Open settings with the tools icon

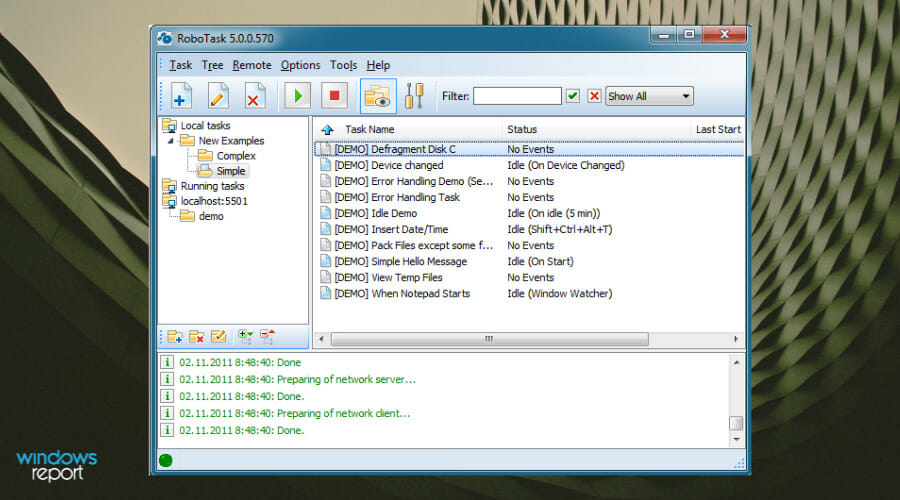(x=414, y=96)
